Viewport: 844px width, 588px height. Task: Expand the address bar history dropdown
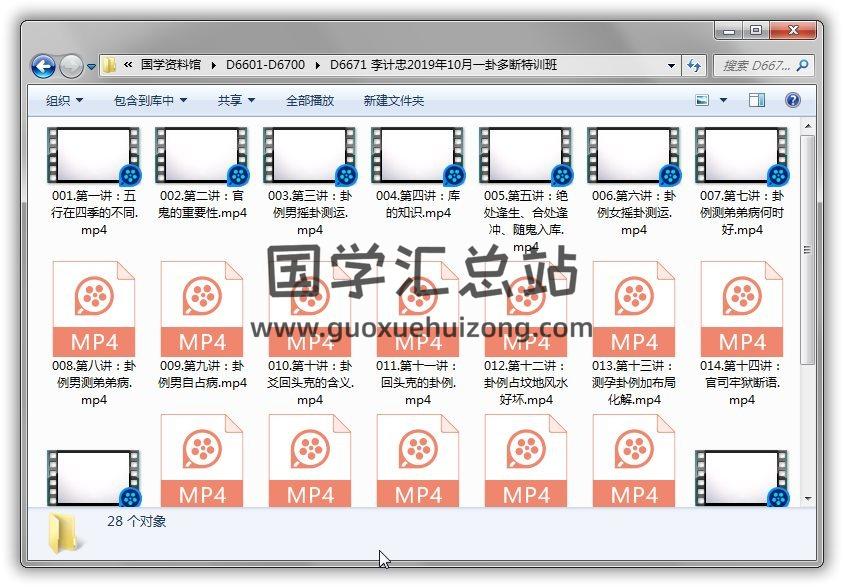click(671, 66)
